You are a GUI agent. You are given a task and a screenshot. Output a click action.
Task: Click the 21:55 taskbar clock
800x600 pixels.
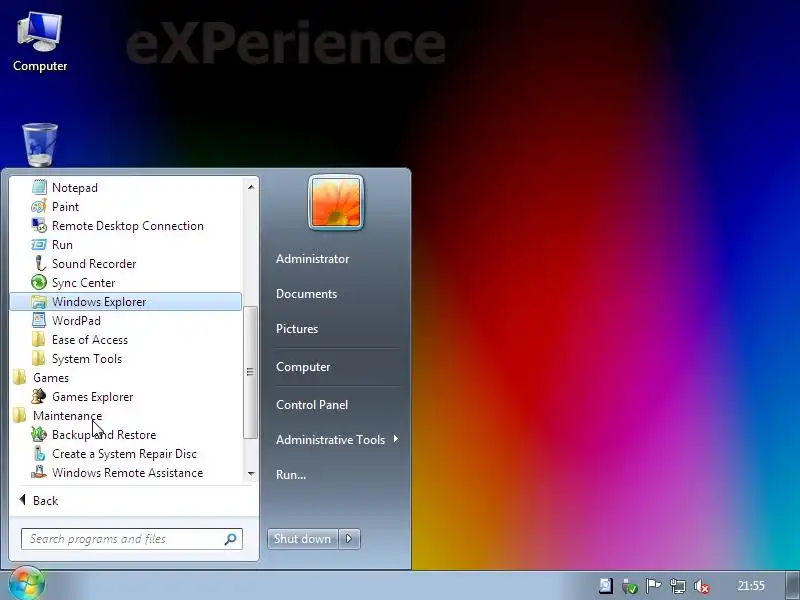pyautogui.click(x=751, y=586)
